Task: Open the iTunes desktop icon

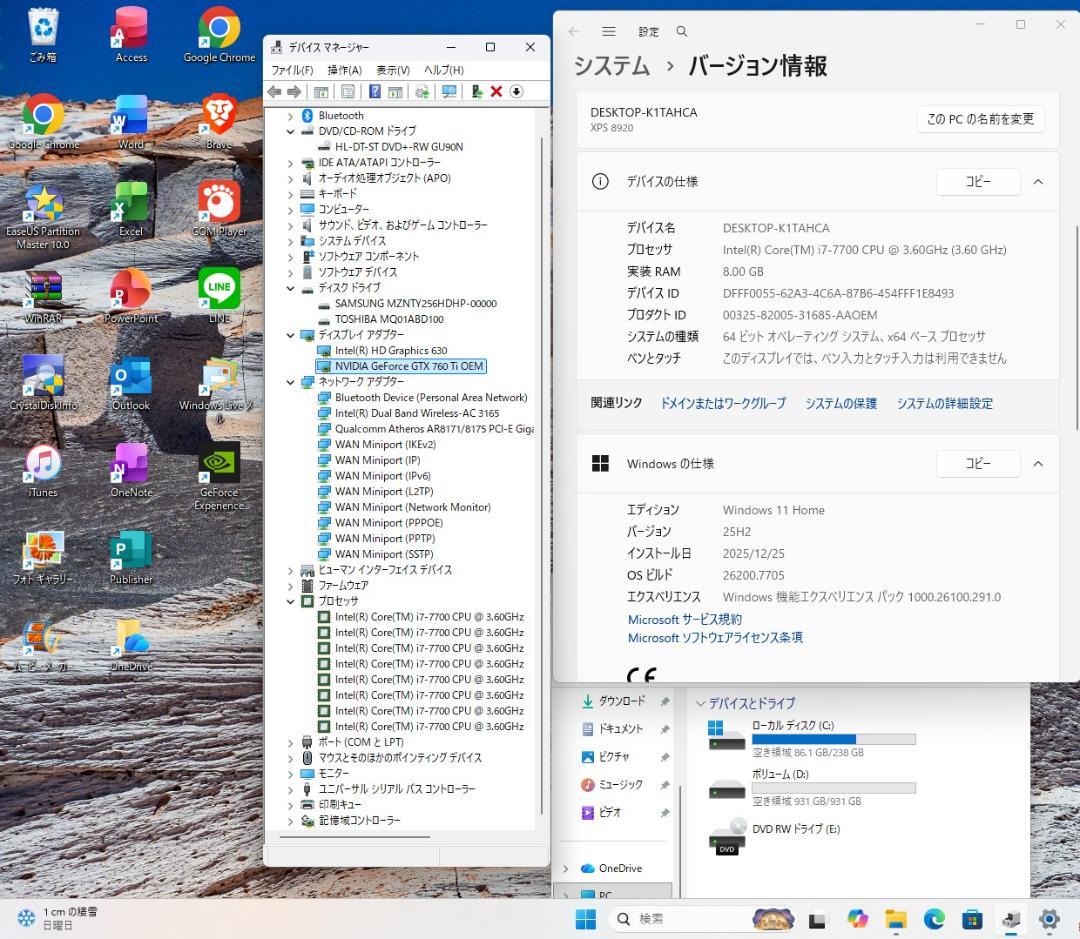Action: pos(43,470)
